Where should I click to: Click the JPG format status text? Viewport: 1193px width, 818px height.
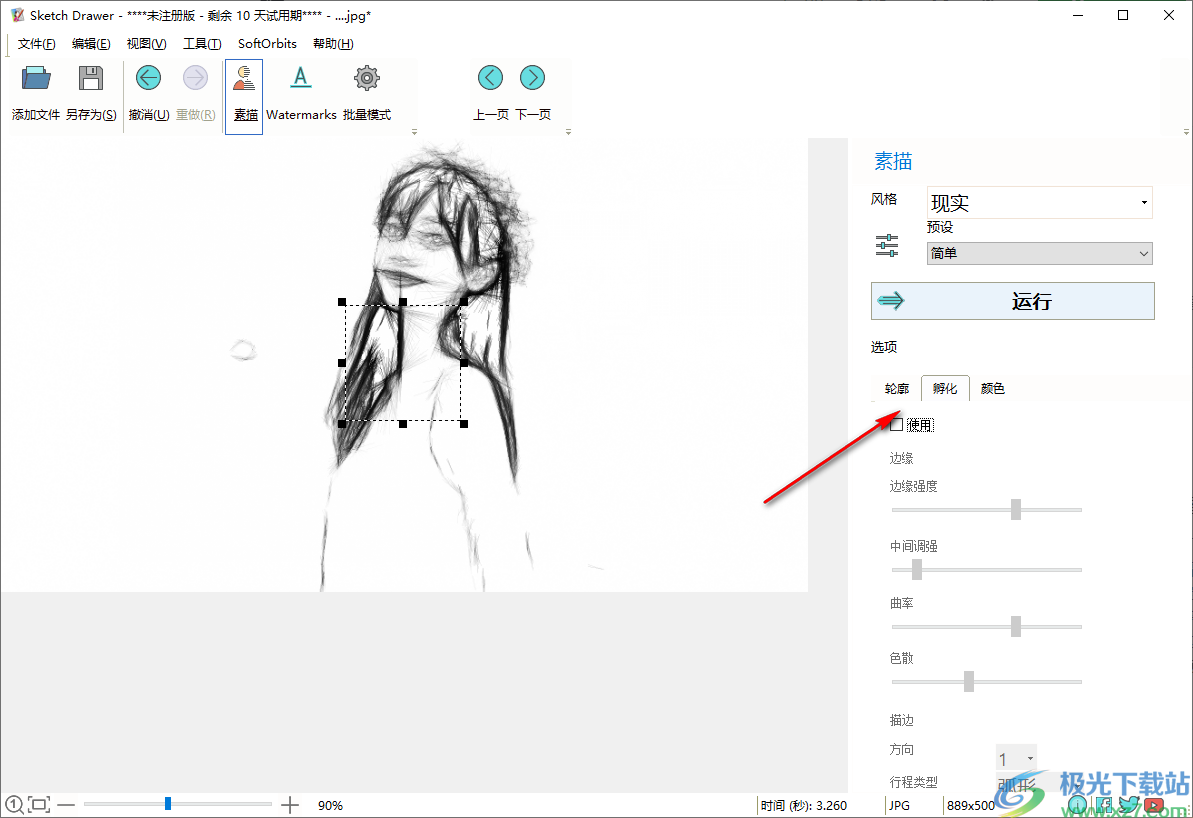[899, 805]
